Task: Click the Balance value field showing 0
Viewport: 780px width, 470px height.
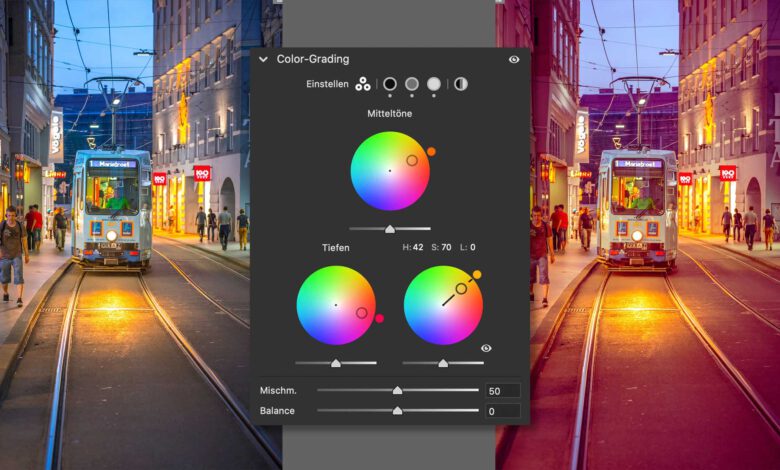Action: 503,411
